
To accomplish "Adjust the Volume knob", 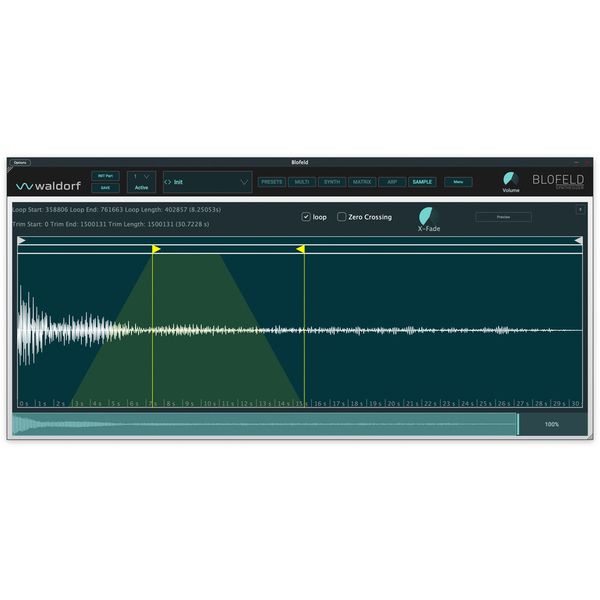I will point(511,179).
